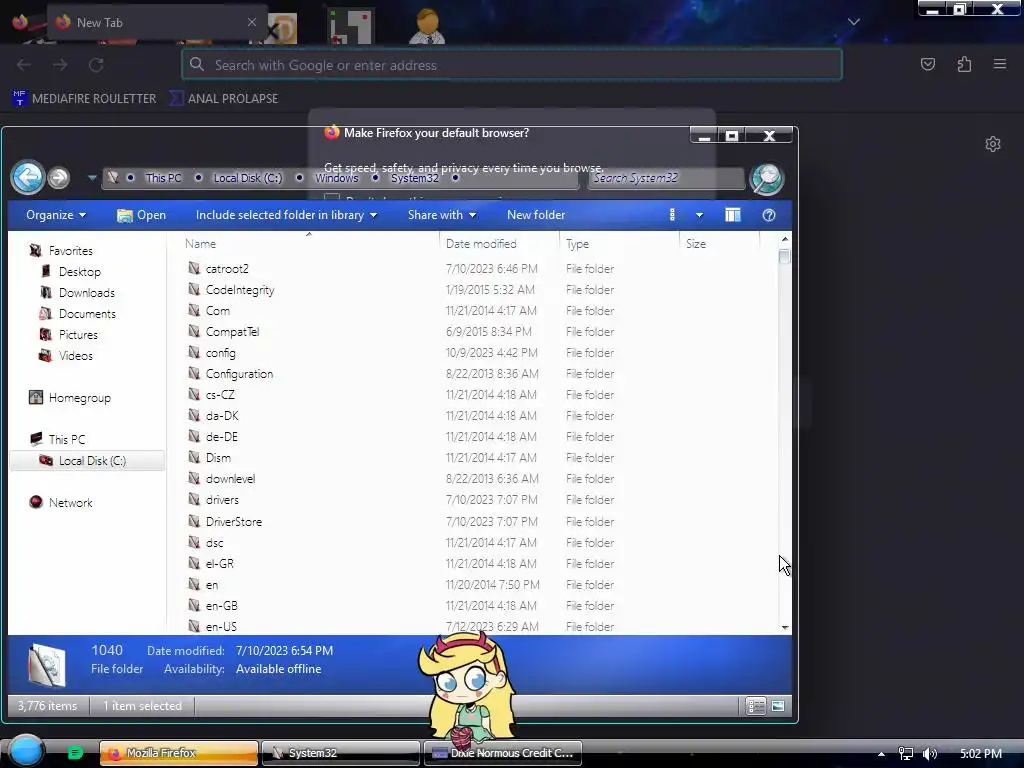Image resolution: width=1024 pixels, height=768 pixels.
Task: Open MEDIAFIRE ROULETTER bookmark in Firefox
Action: pyautogui.click(x=85, y=99)
